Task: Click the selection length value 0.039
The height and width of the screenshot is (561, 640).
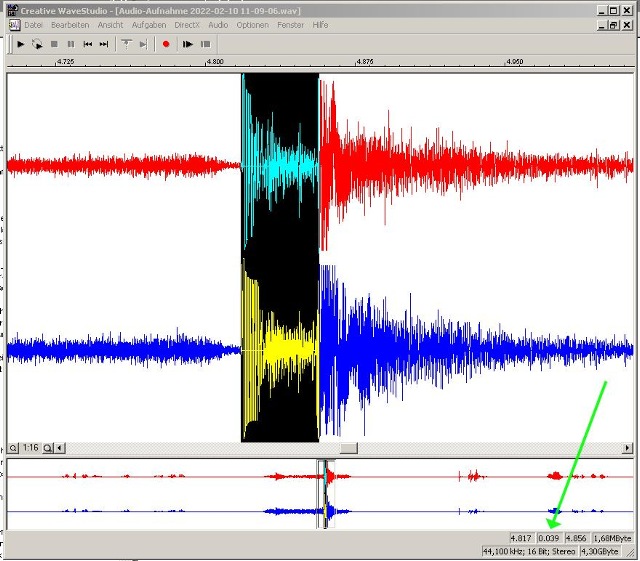Action: [549, 538]
